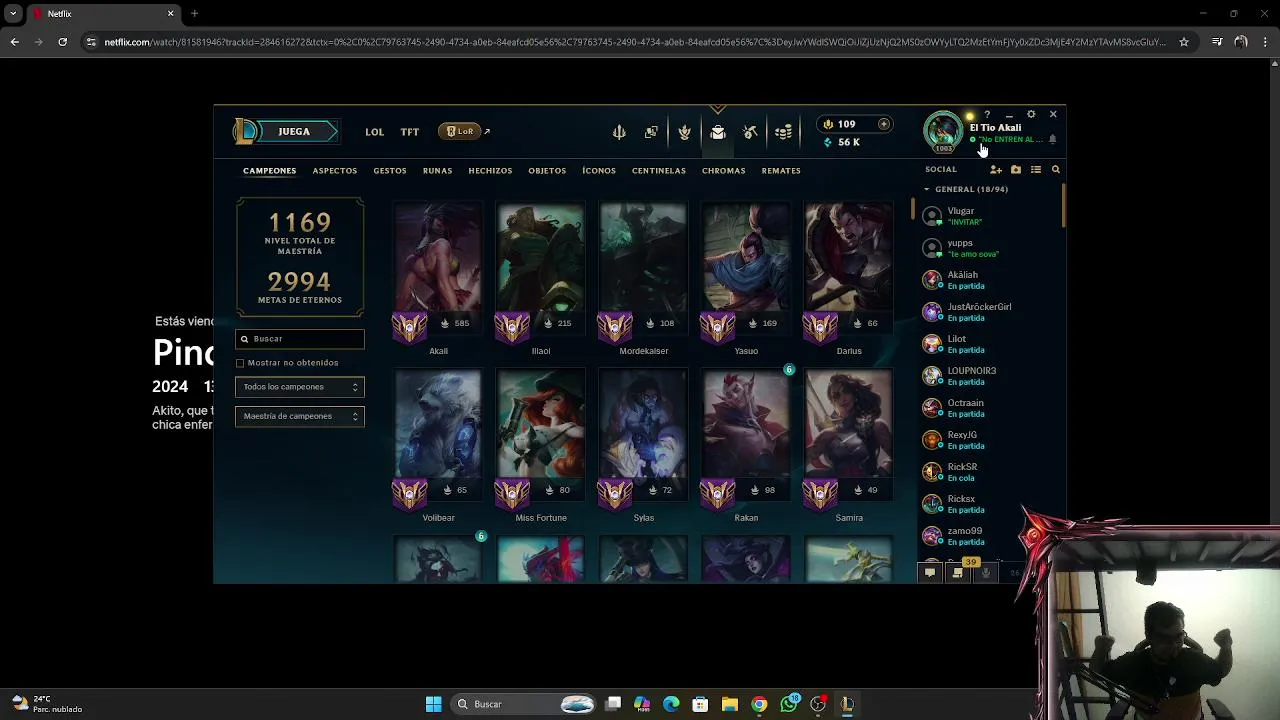Click the plus button to buy RP
Viewport: 1280px width, 720px height.
[884, 124]
